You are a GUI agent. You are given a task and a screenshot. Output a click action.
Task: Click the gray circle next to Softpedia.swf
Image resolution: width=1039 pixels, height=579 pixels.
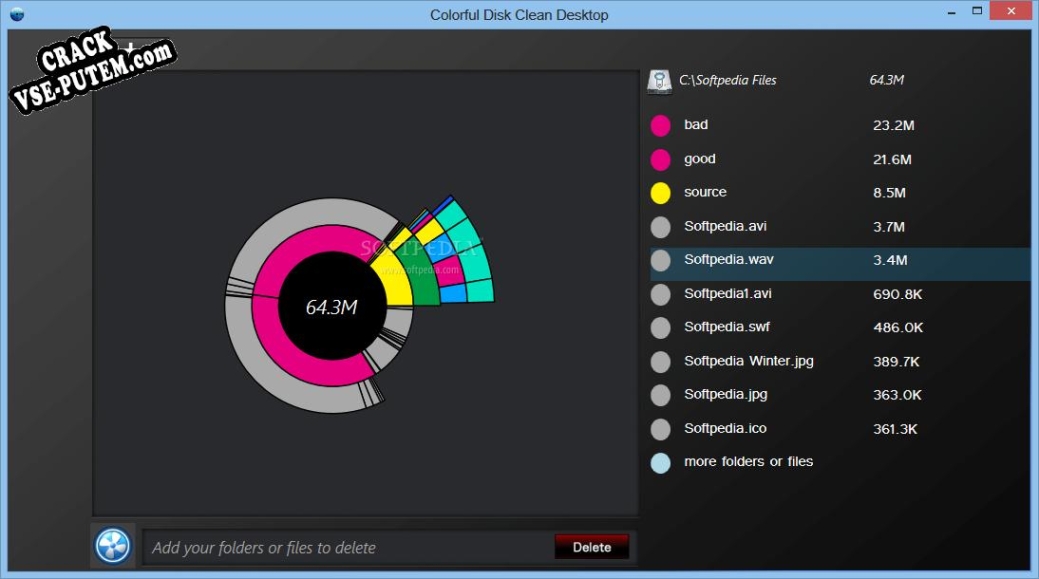pos(661,327)
